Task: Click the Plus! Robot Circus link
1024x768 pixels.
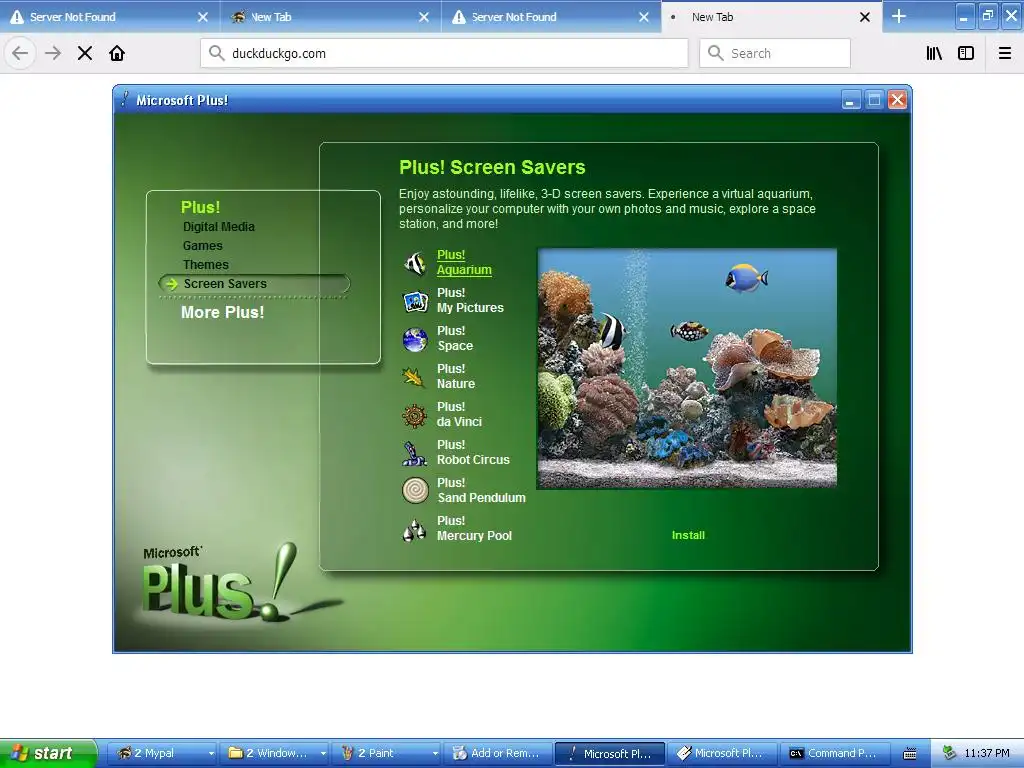Action: point(473,452)
